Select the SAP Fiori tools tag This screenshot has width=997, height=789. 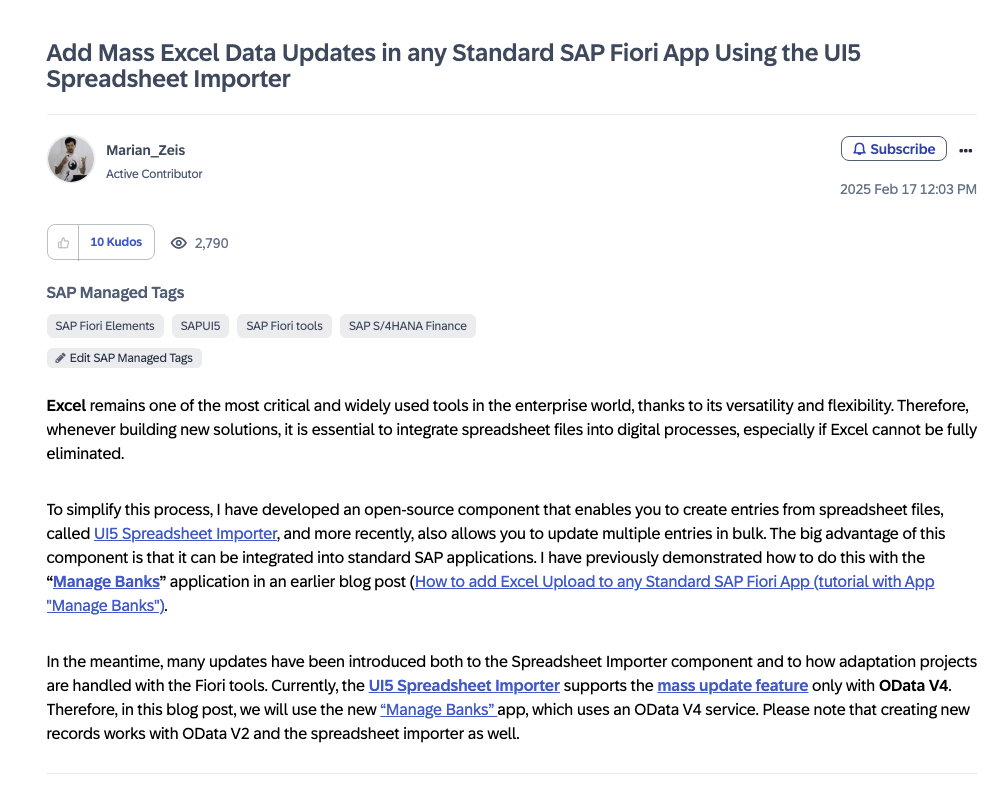click(284, 326)
